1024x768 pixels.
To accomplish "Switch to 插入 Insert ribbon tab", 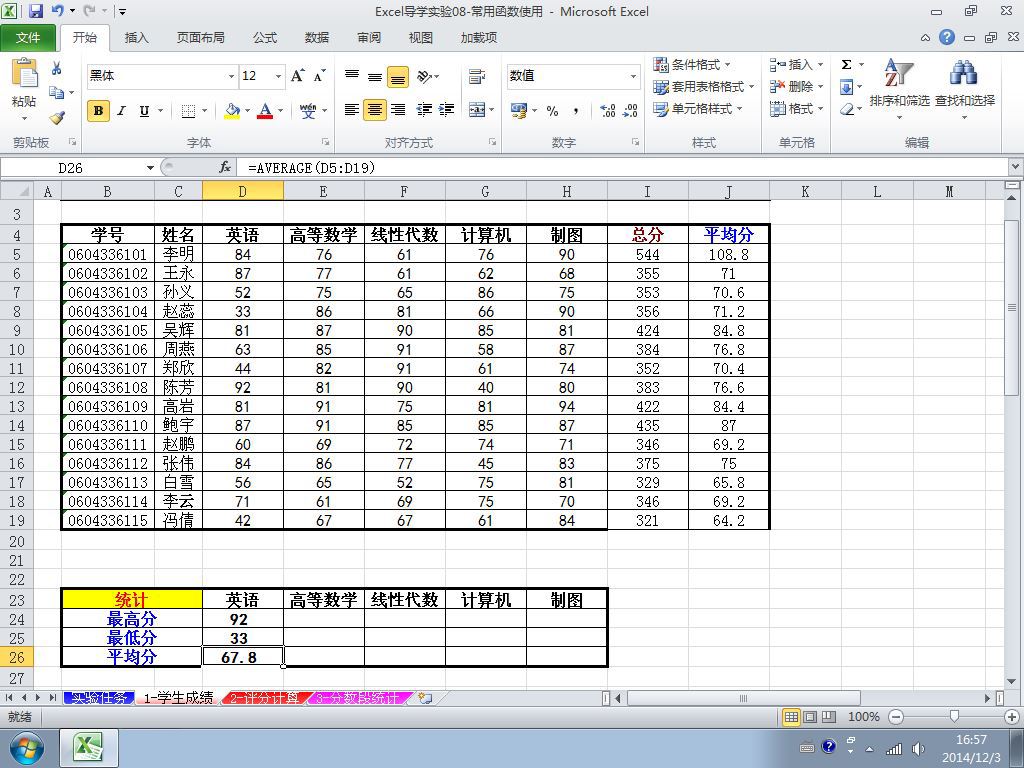I will tap(136, 38).
